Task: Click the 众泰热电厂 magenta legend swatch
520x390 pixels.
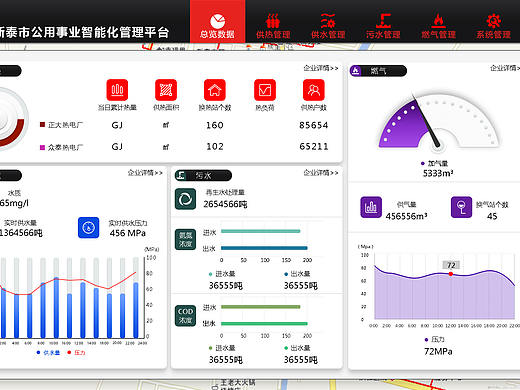Action: tap(42, 147)
